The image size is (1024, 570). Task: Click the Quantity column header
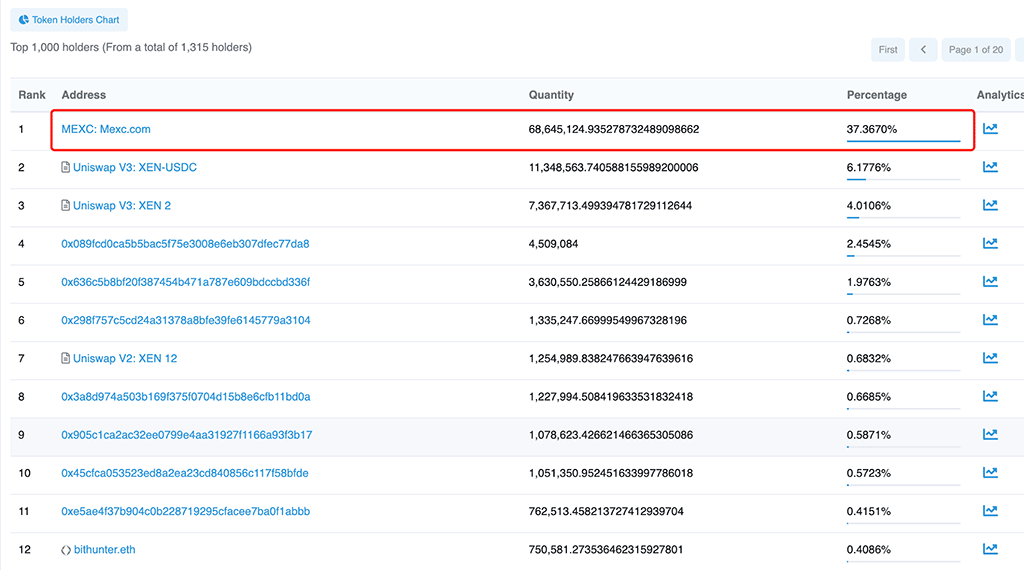click(x=551, y=95)
